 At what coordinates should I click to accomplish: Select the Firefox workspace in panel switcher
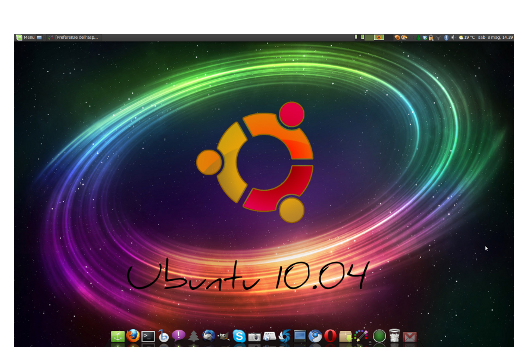pos(379,37)
